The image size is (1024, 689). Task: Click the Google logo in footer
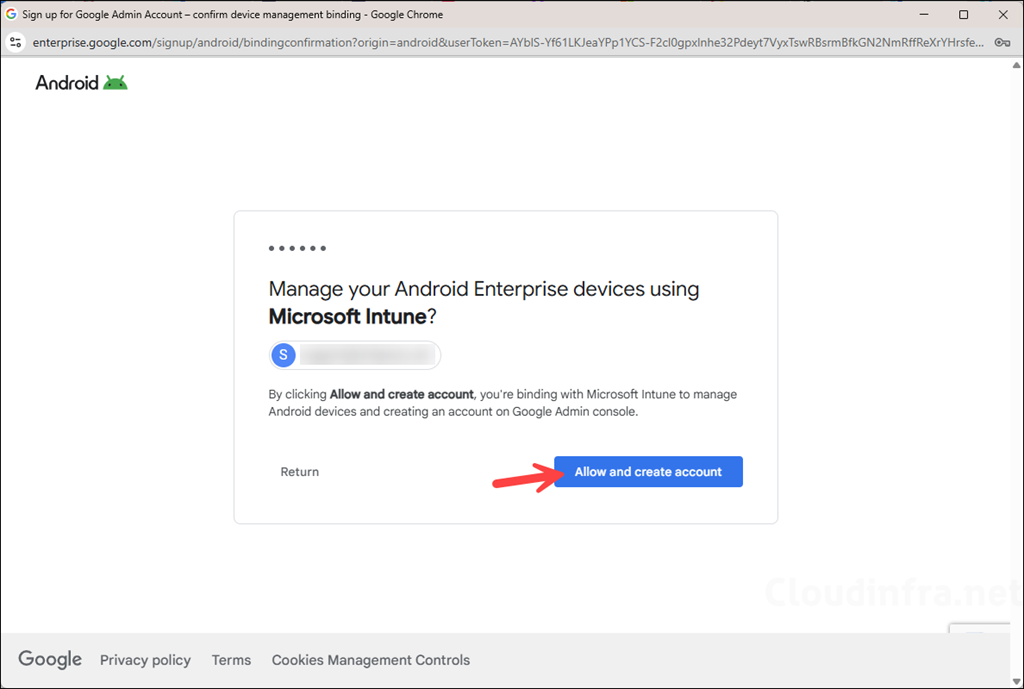pos(50,659)
